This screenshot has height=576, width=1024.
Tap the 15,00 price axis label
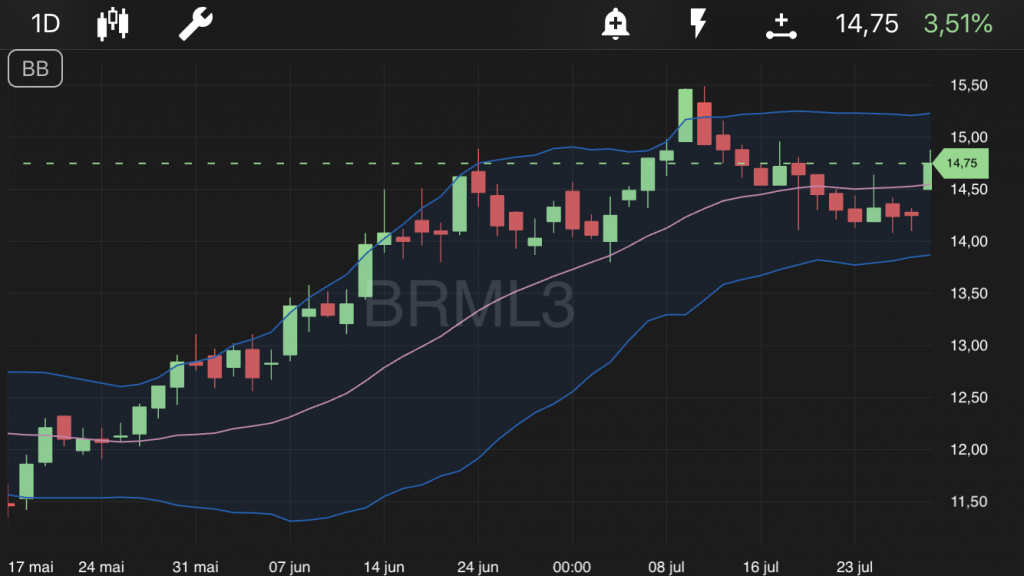click(x=968, y=137)
